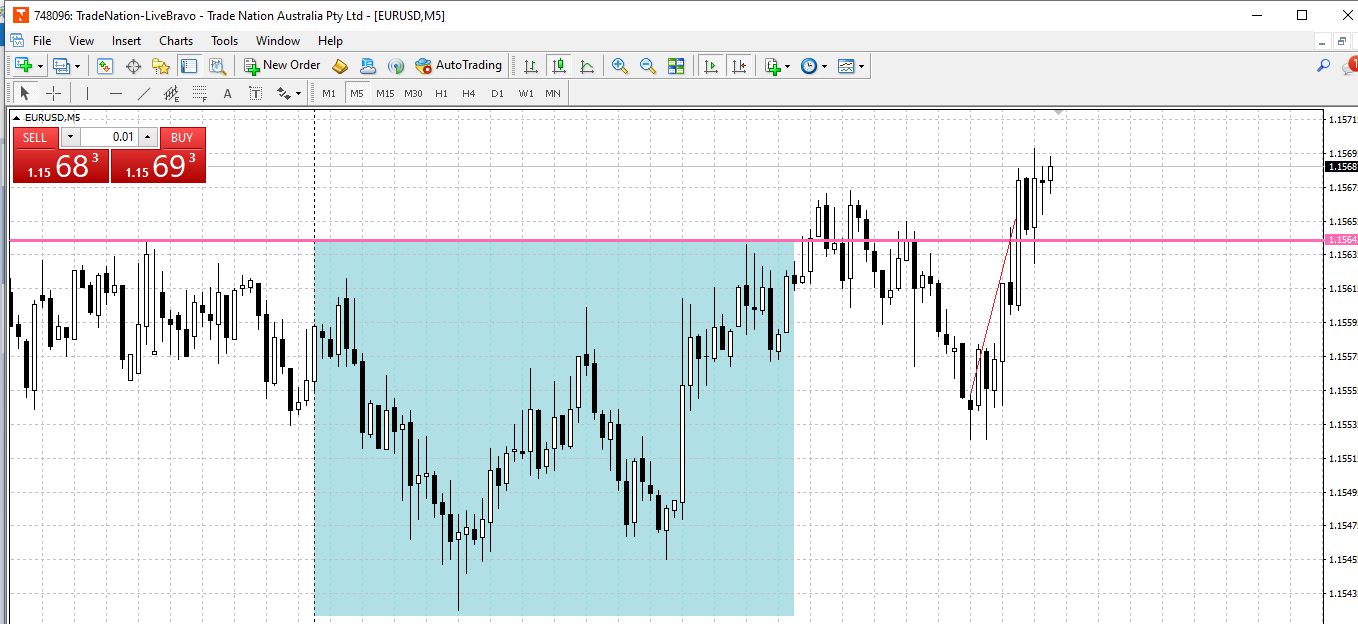Screen dimensions: 1358x624
Task: Pick the horizontal line drawing tool
Action: click(116, 93)
